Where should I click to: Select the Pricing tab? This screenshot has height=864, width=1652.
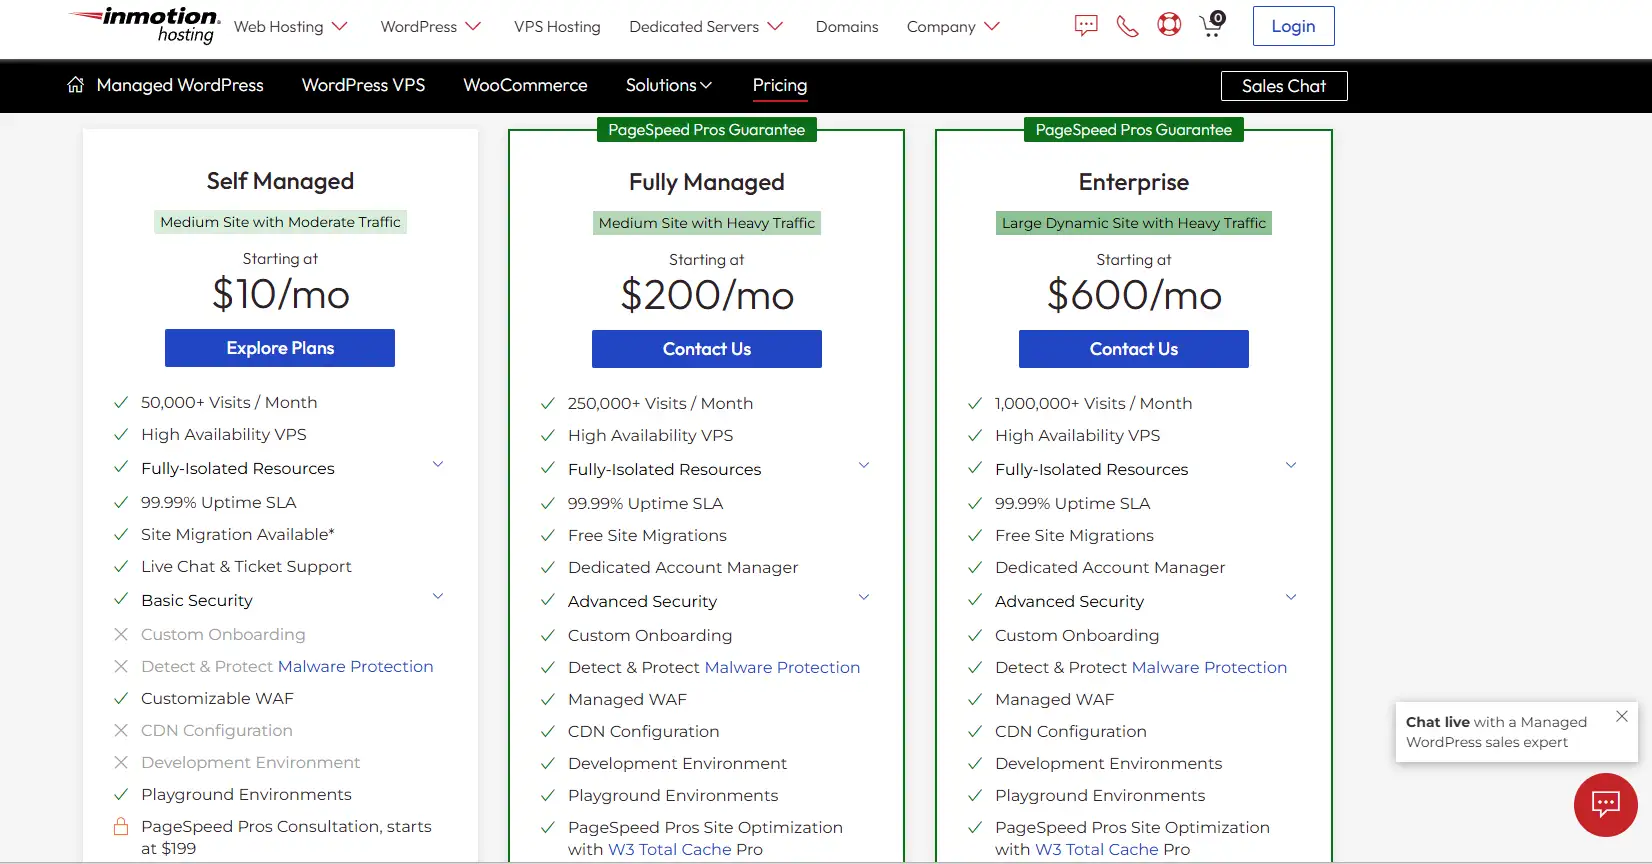(779, 86)
